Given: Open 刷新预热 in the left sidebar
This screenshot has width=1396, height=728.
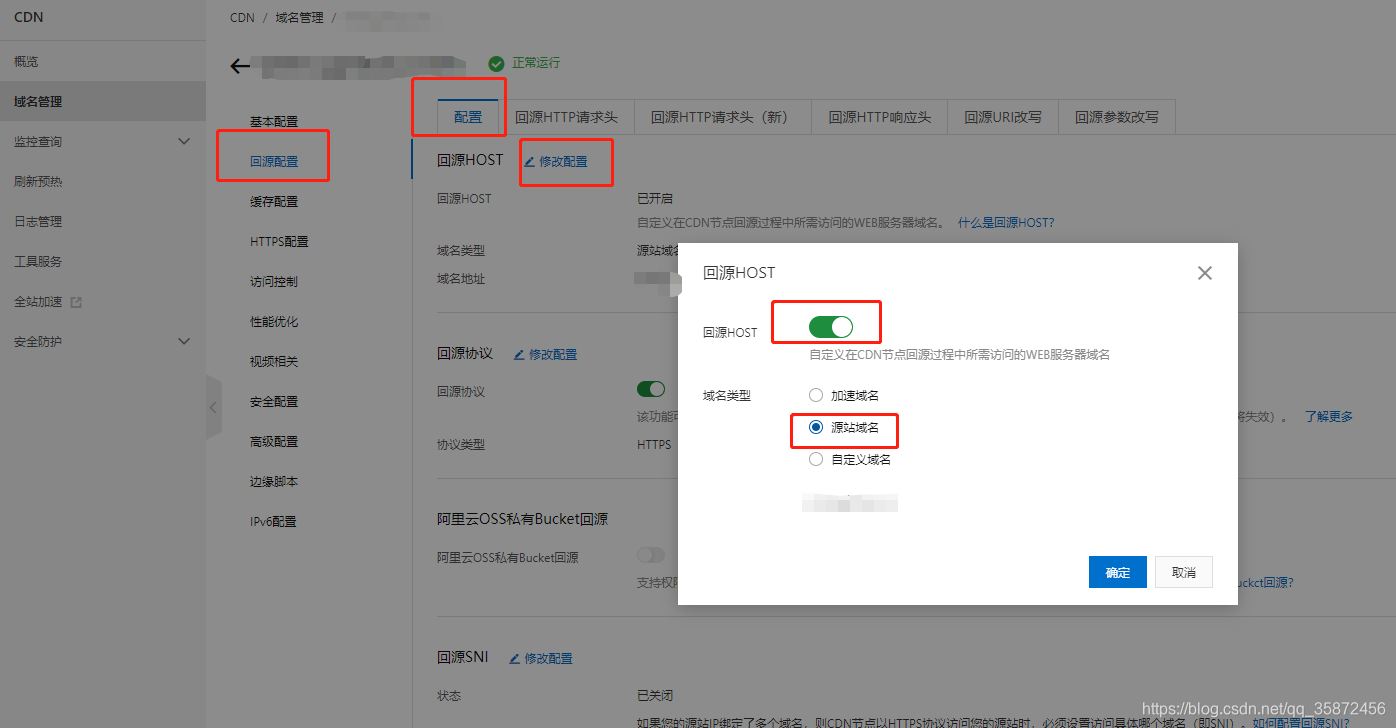Looking at the screenshot, I should [103, 181].
